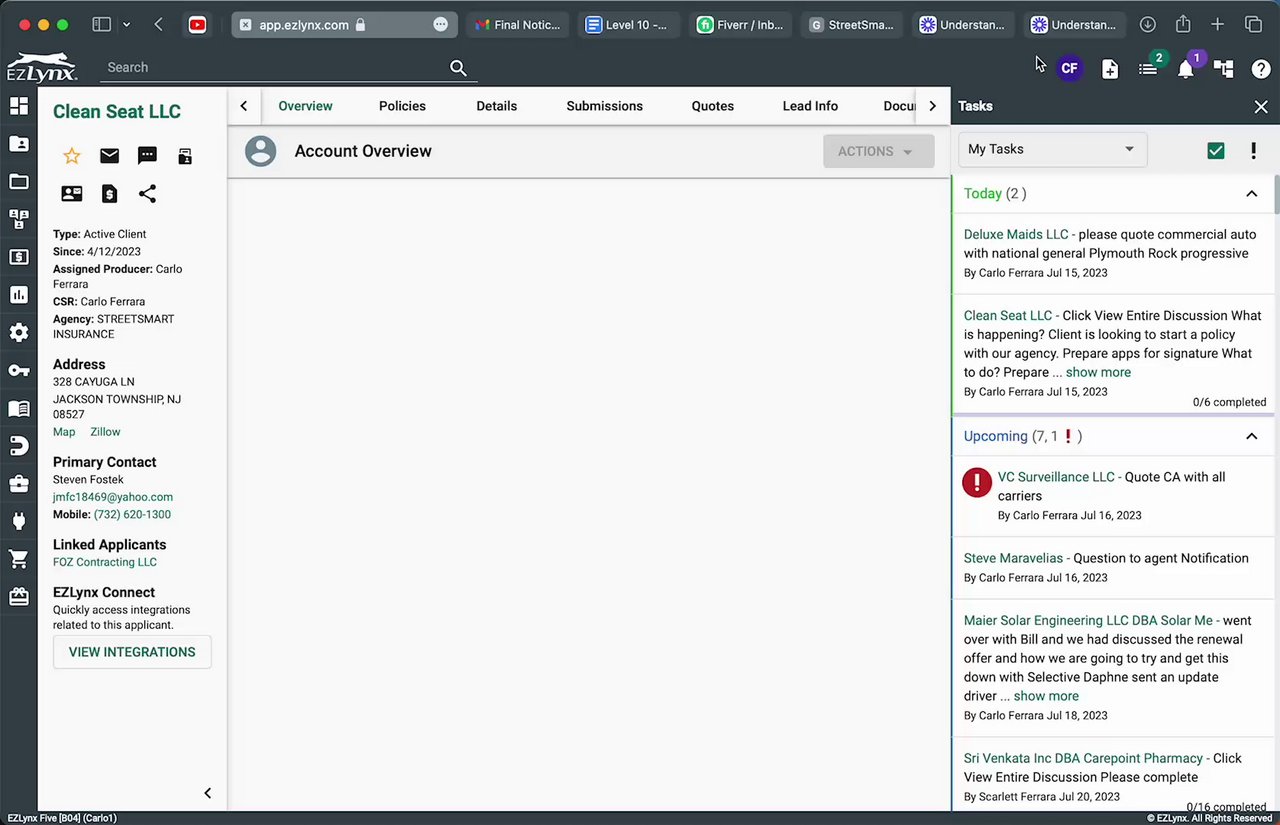Open the My Tasks dropdown
Viewport: 1280px width, 825px height.
click(x=1052, y=149)
